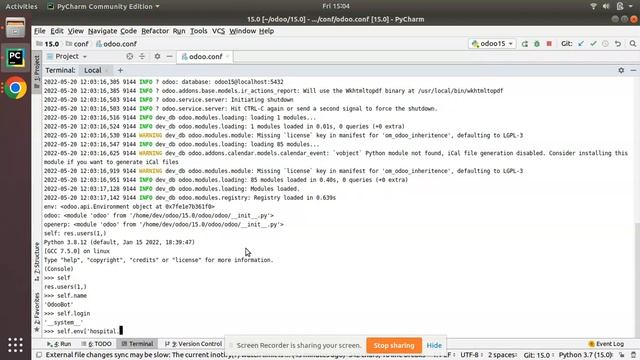Viewport: 640px width, 360px height.
Task: Open the Tools menu
Action: click(x=199, y=31)
